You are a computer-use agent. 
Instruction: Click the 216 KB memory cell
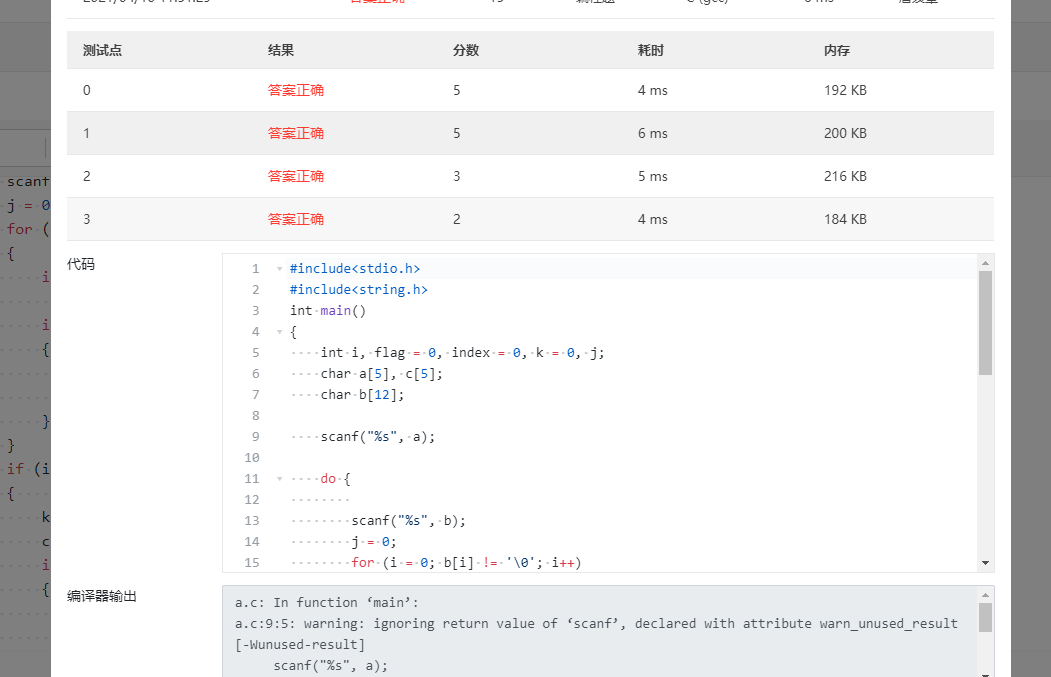[x=845, y=176]
